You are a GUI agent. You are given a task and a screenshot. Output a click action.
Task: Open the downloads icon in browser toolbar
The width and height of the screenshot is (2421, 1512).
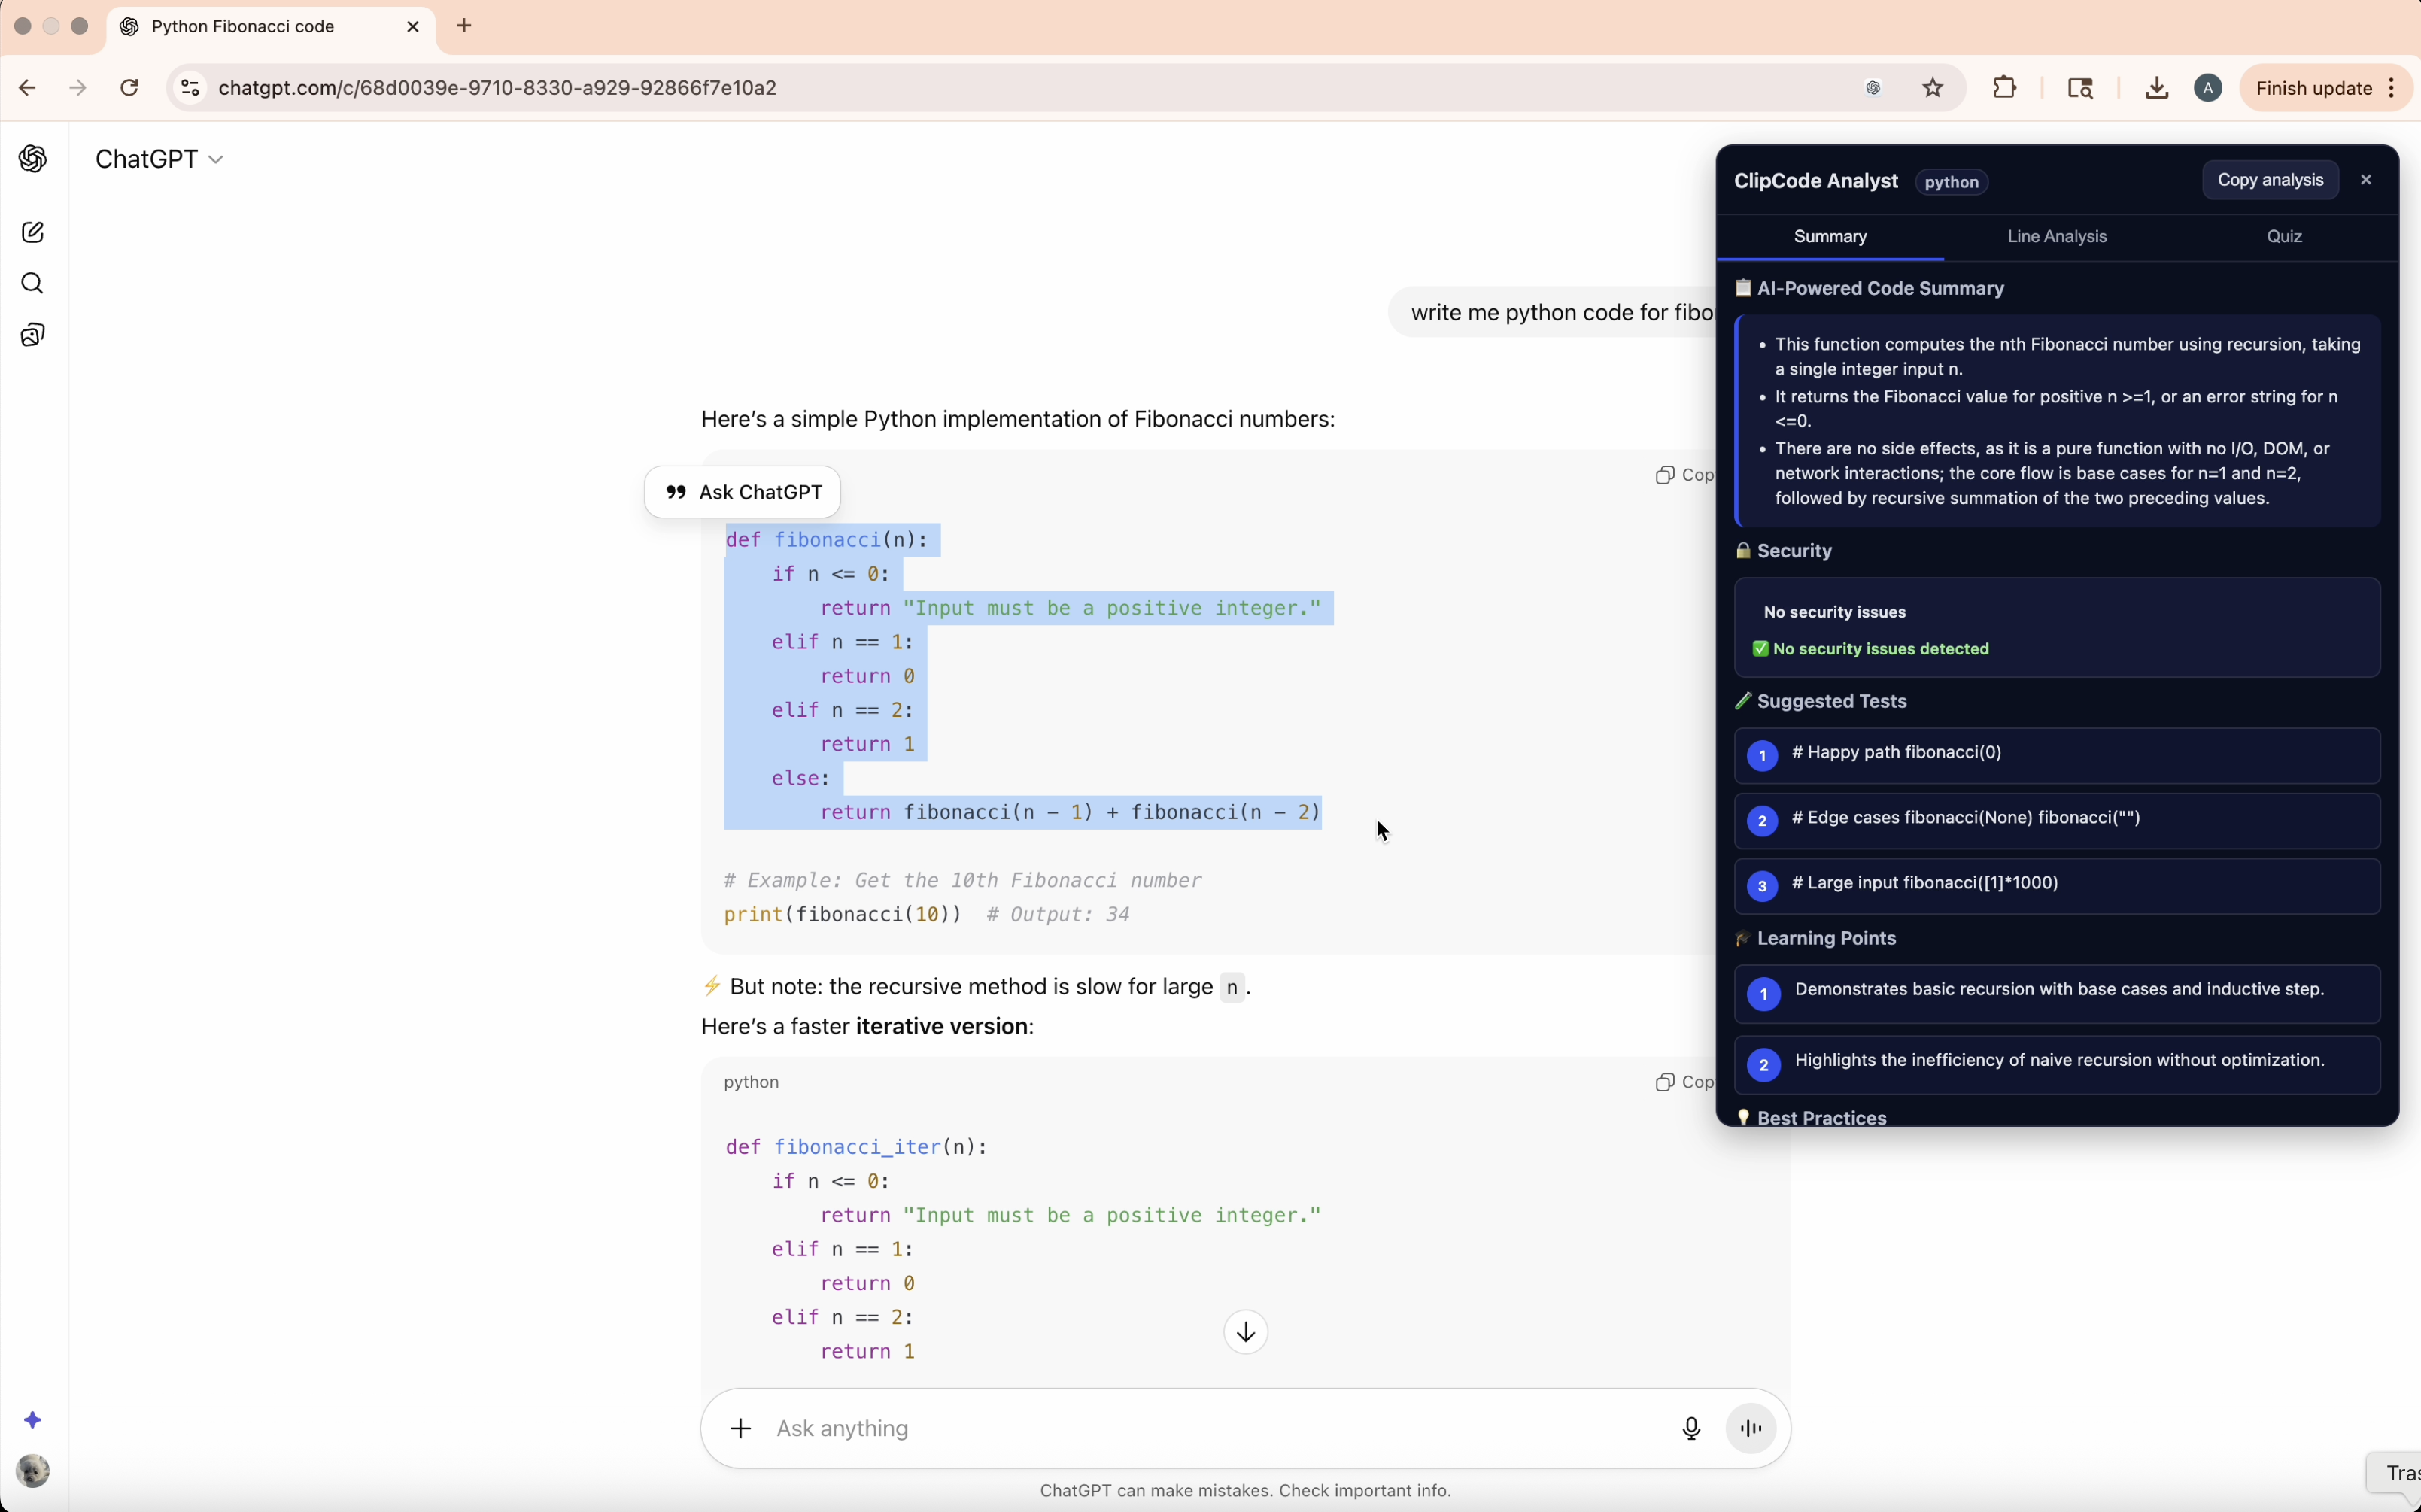tap(2156, 88)
